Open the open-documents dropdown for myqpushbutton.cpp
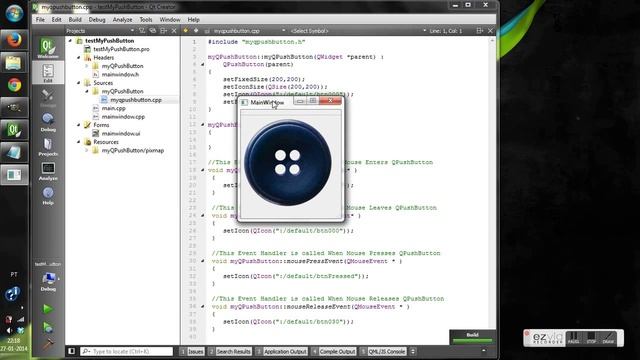Image resolution: width=640 pixels, height=360 pixels. click(283, 31)
